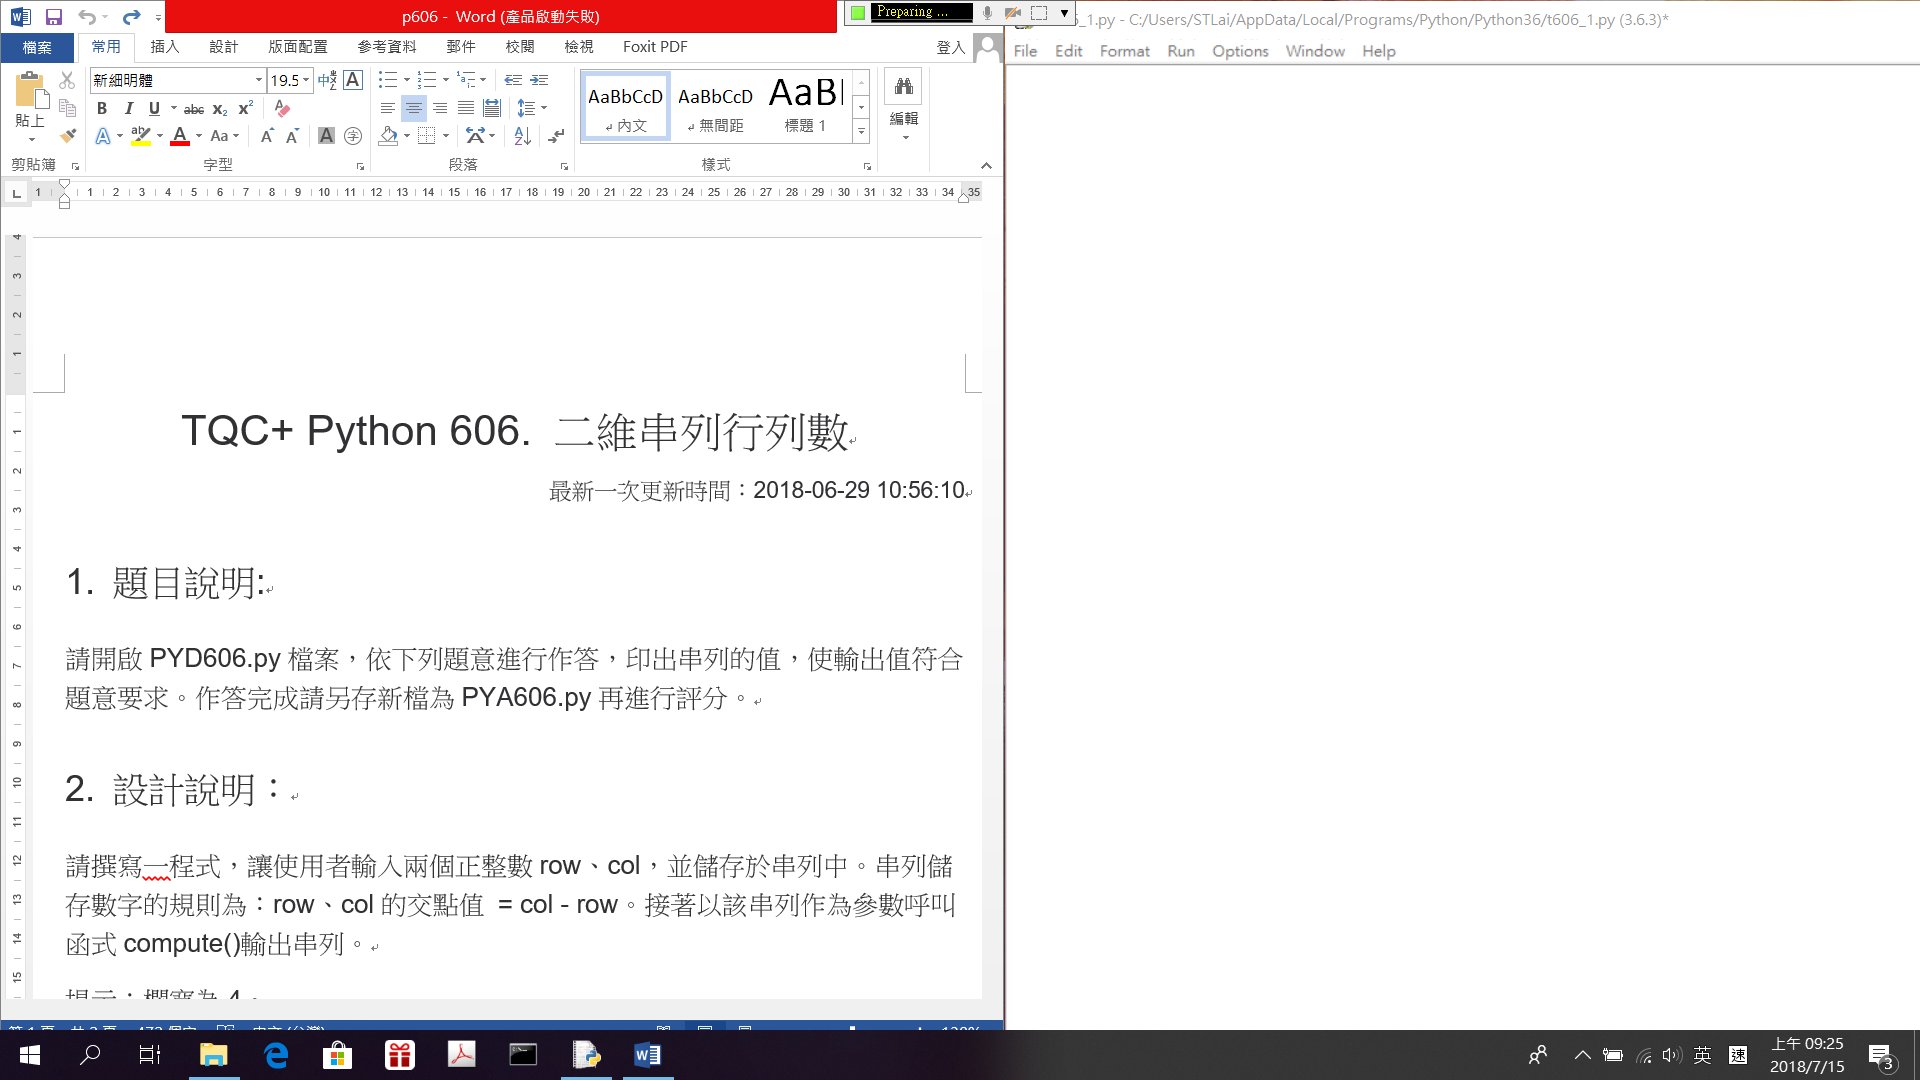Decrease paragraph indent
The height and width of the screenshot is (1080, 1920).
513,80
